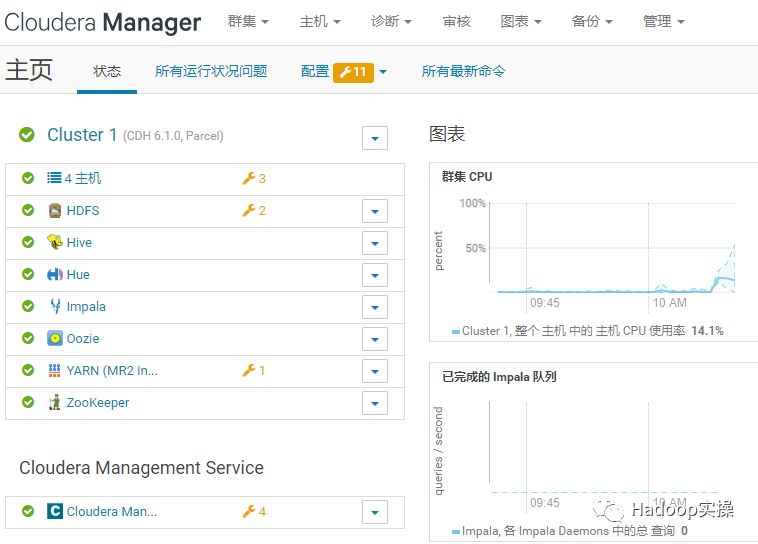758x544 pixels.
Task: Open HDFS configuration wrench showing 2 issues
Action: [x=254, y=210]
